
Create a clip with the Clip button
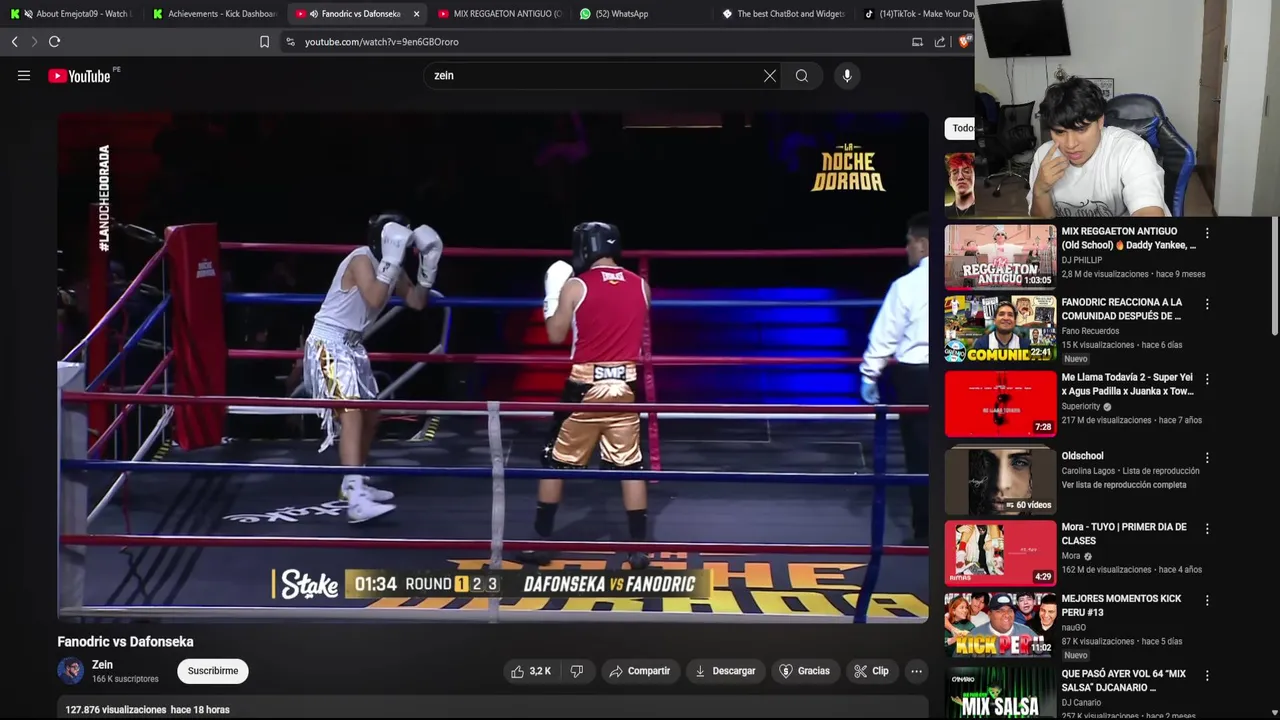[x=871, y=671]
